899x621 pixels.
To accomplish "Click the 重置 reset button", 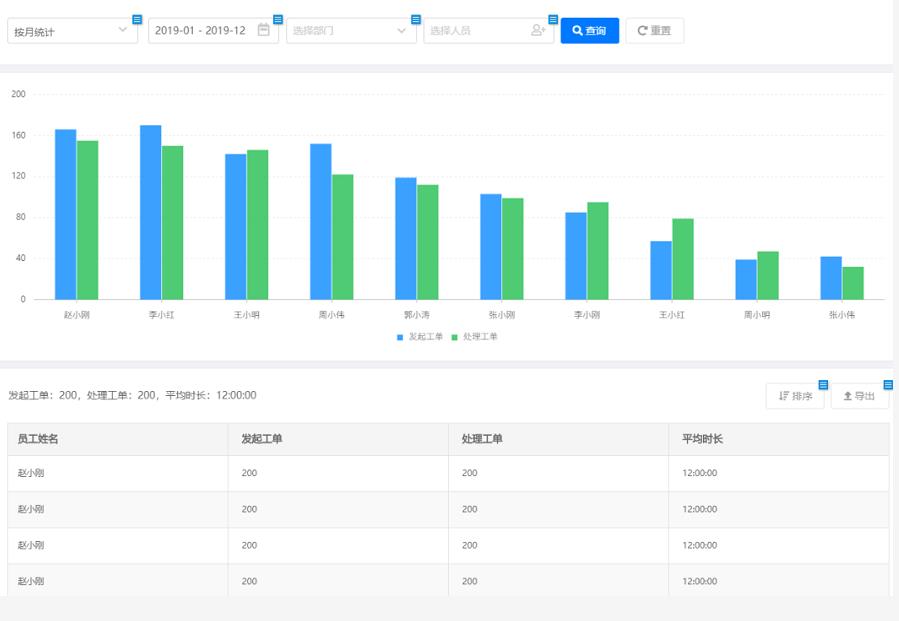I will coord(654,31).
